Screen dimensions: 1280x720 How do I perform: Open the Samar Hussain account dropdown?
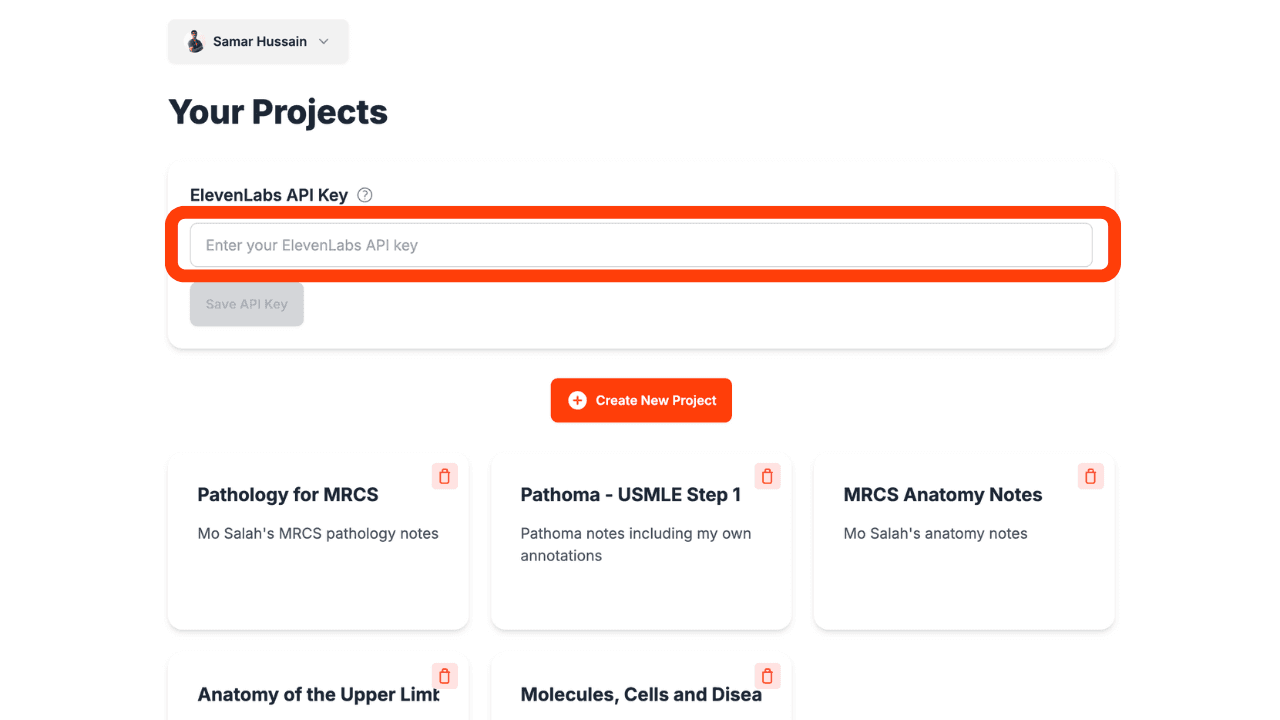click(x=258, y=42)
